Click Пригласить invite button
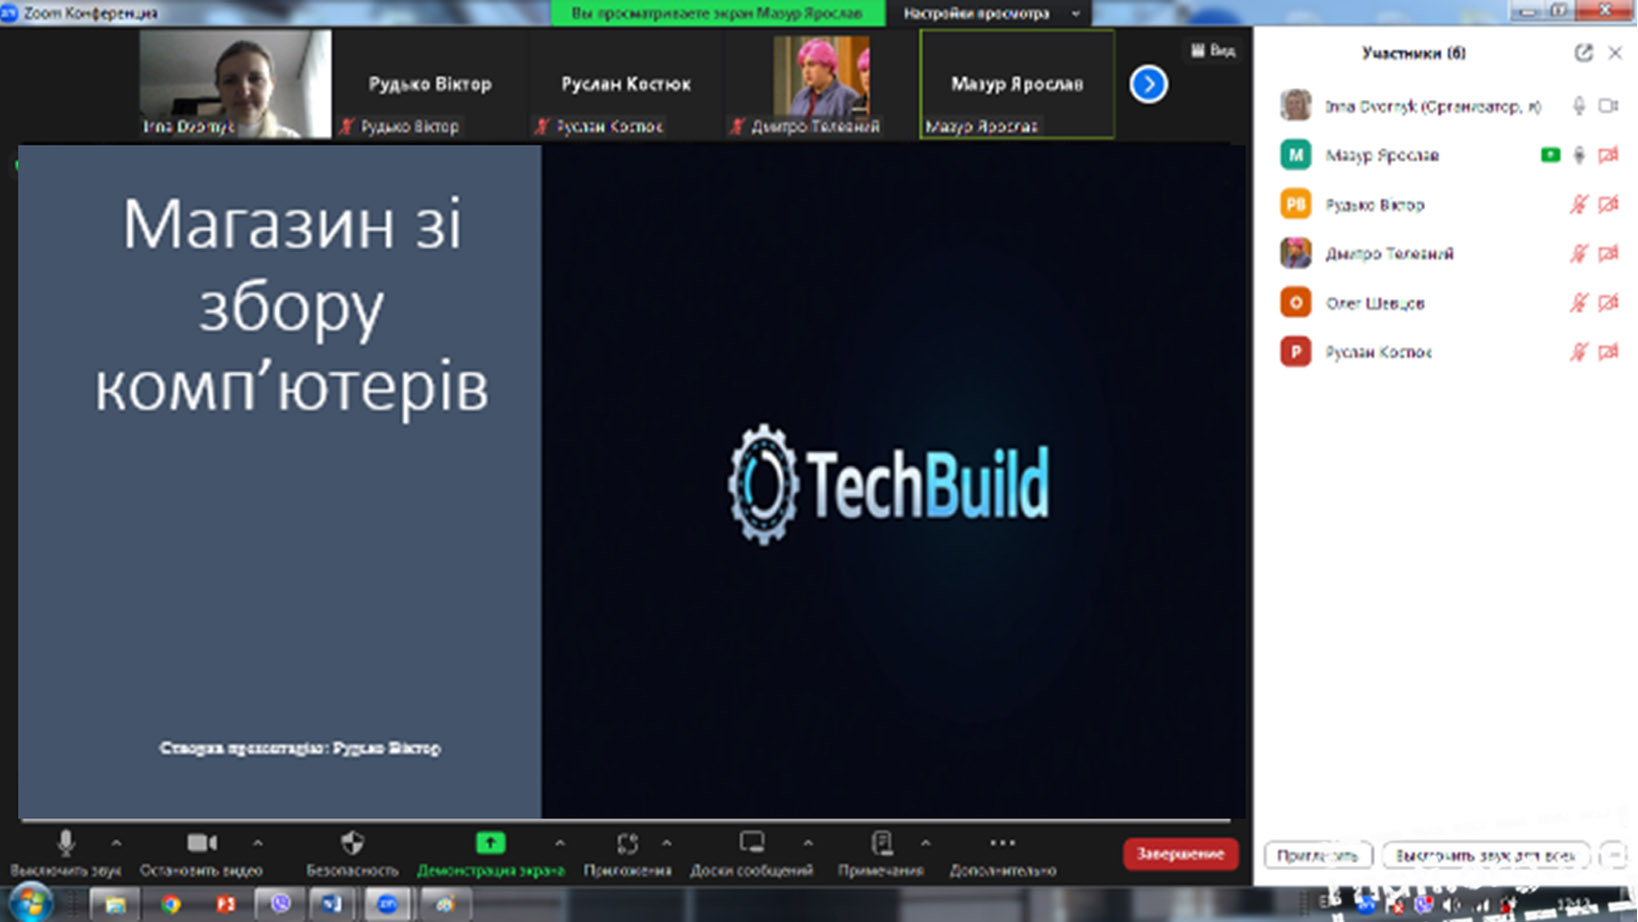 click(1317, 855)
